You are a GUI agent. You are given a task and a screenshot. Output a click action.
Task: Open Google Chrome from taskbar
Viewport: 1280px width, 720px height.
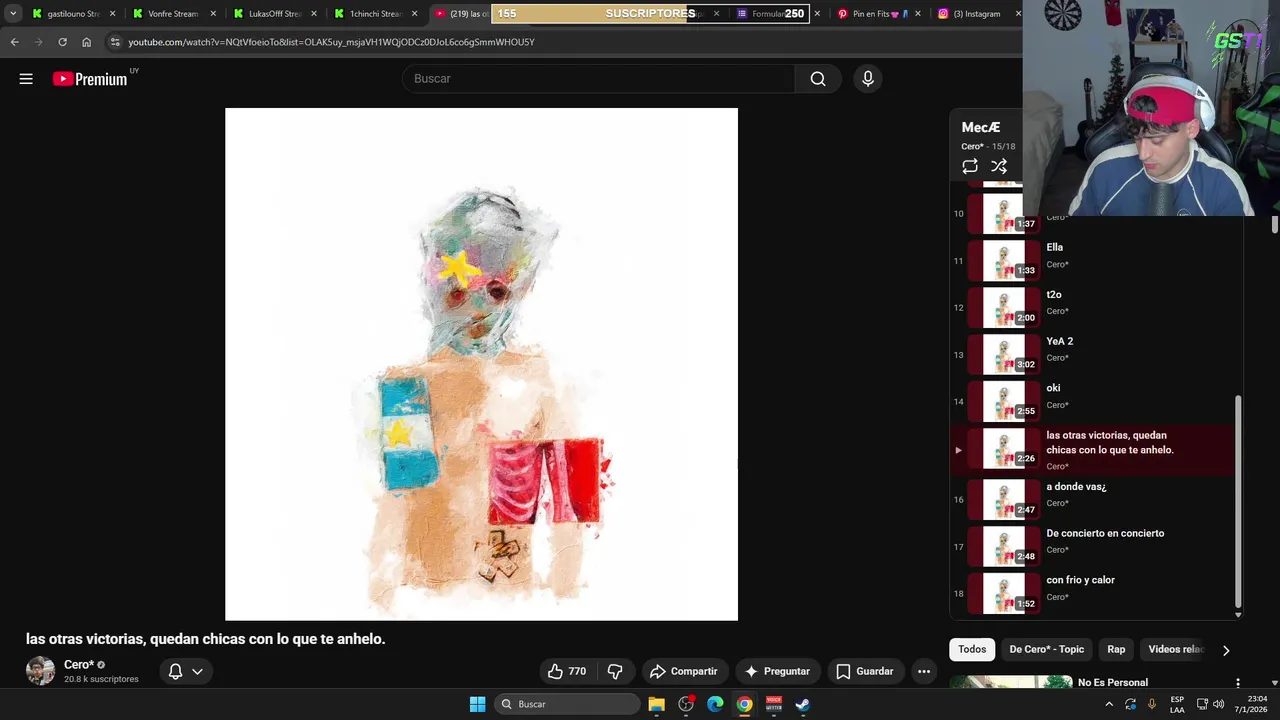(x=744, y=704)
